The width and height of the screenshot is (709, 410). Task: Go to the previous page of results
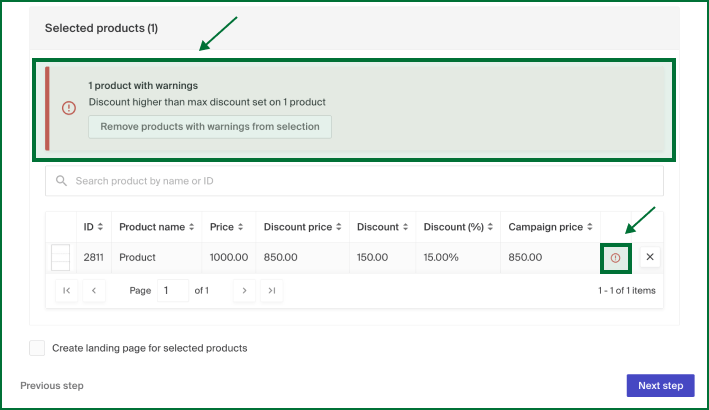tap(93, 290)
